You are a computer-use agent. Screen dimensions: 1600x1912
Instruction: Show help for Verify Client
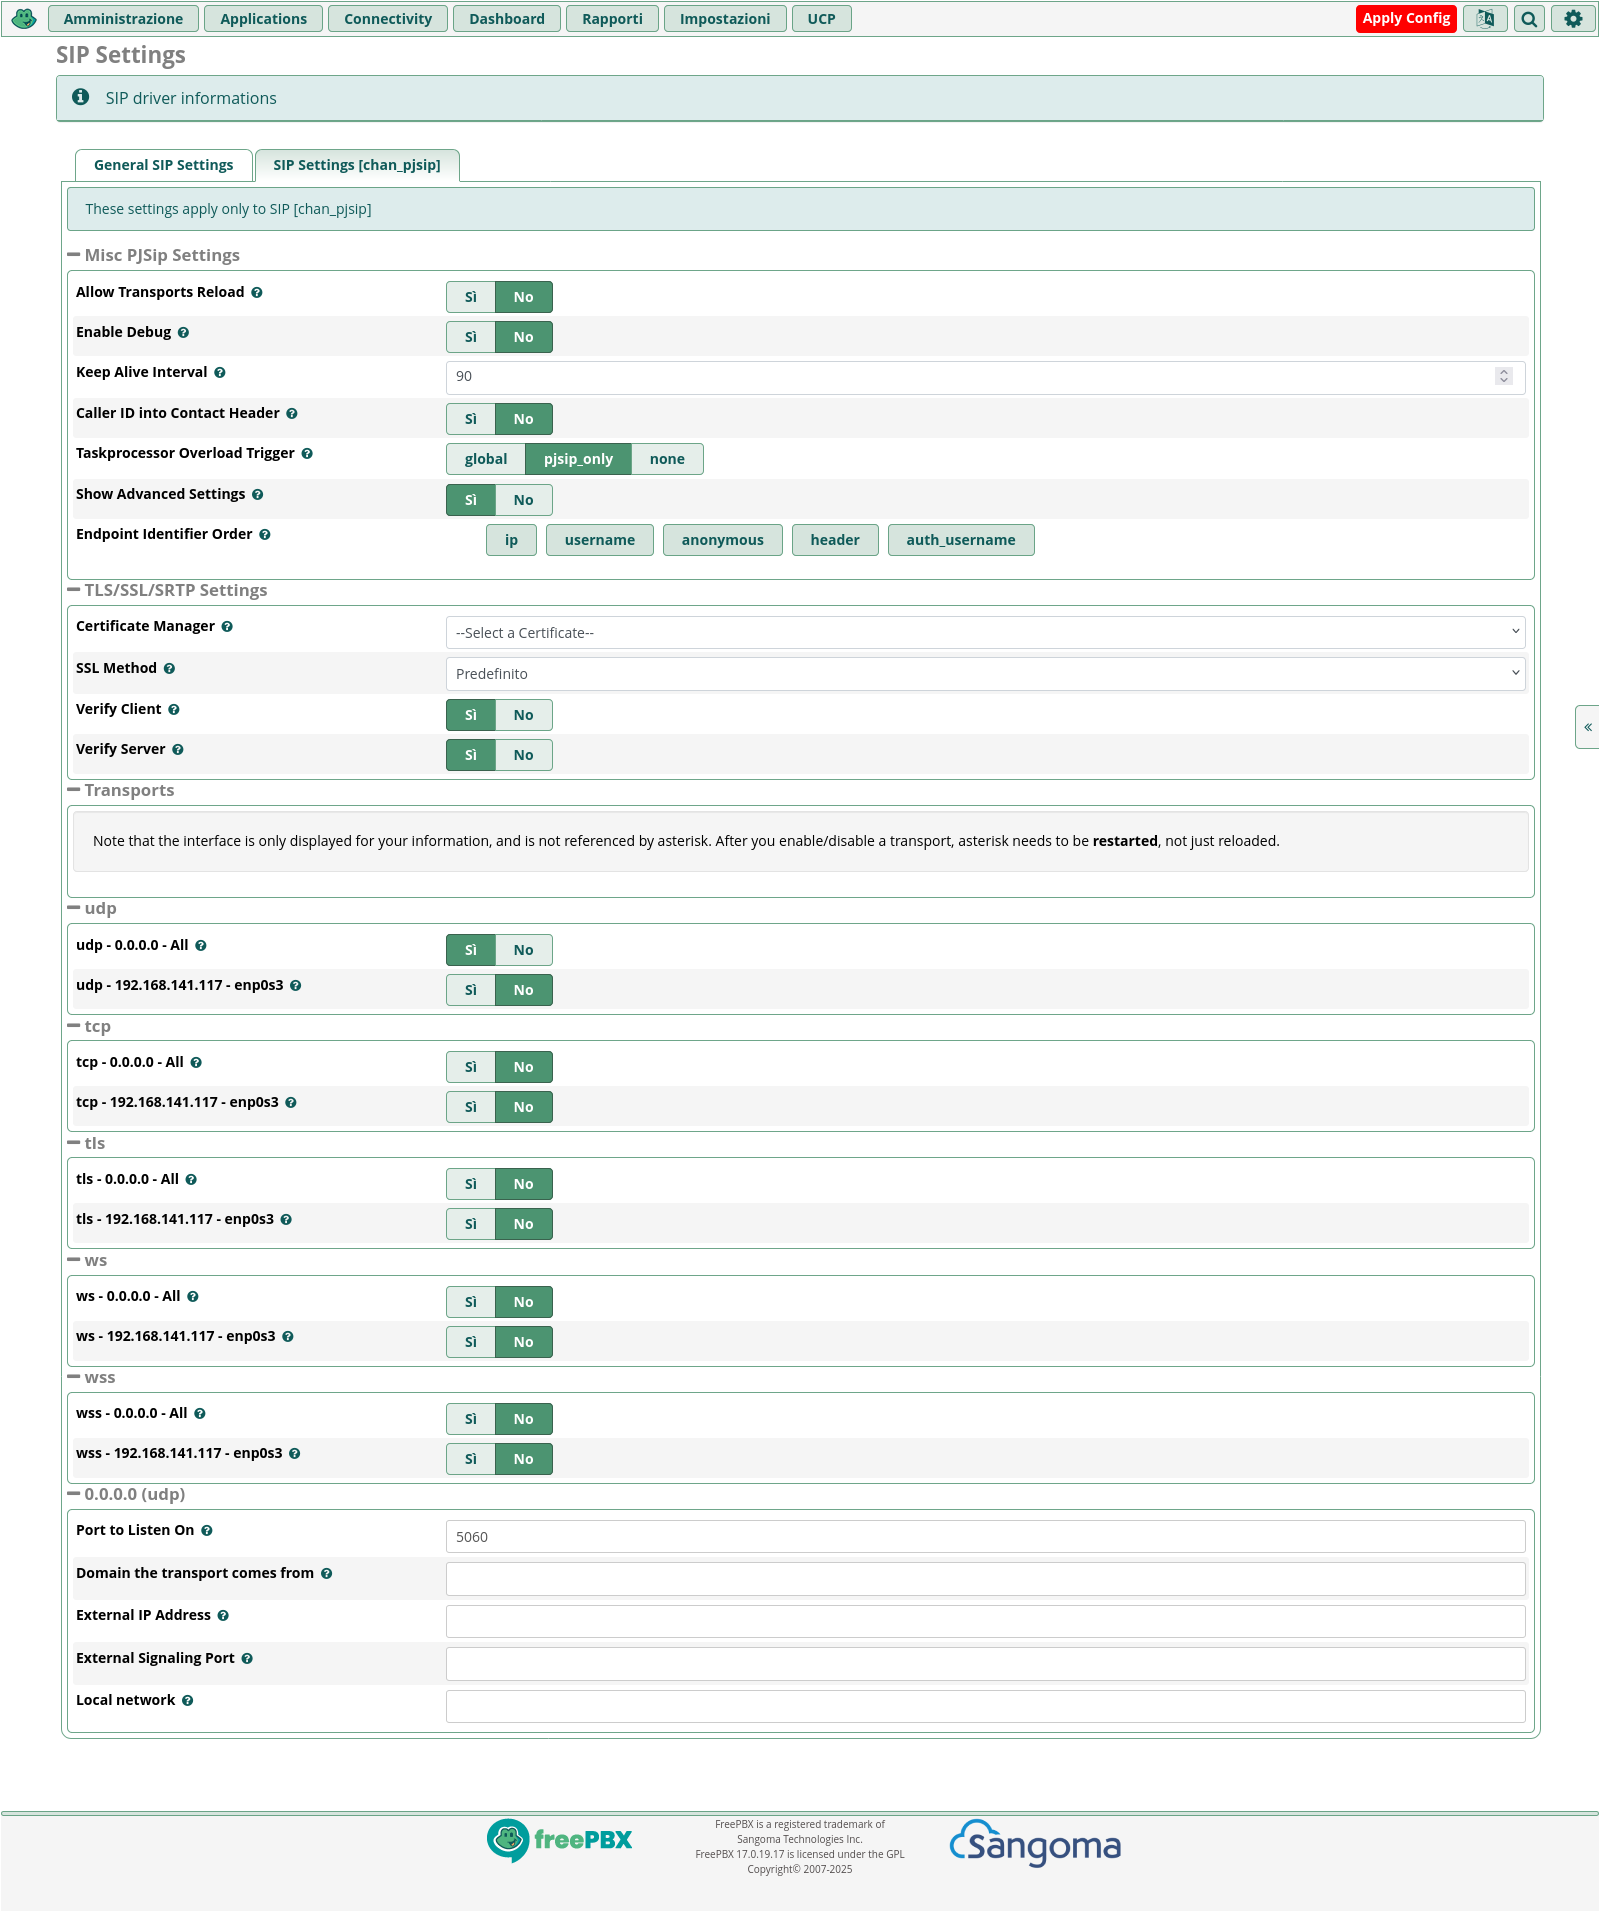pyautogui.click(x=174, y=710)
